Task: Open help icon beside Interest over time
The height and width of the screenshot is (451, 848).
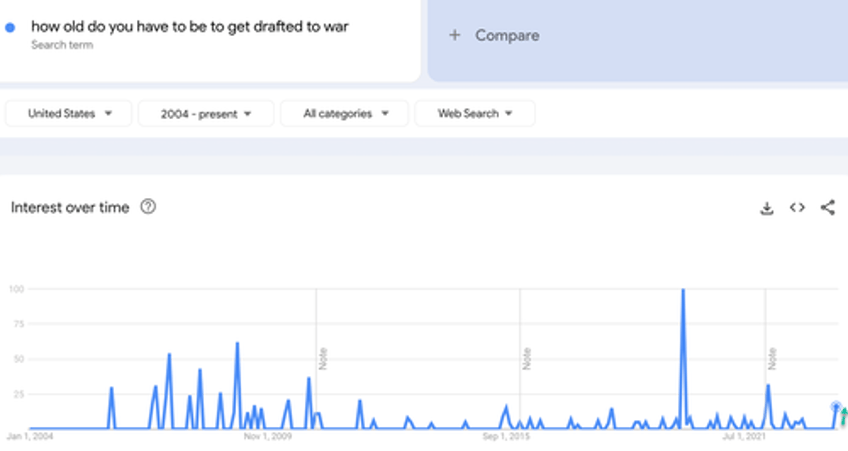Action: [148, 207]
